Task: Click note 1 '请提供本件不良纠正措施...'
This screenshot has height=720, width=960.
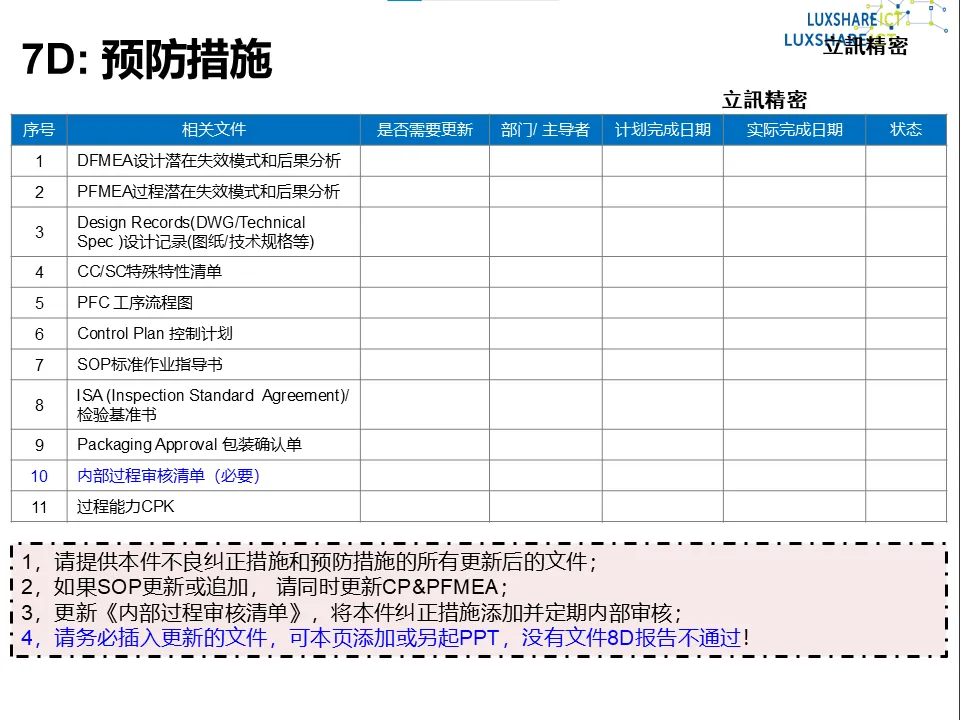Action: point(309,561)
